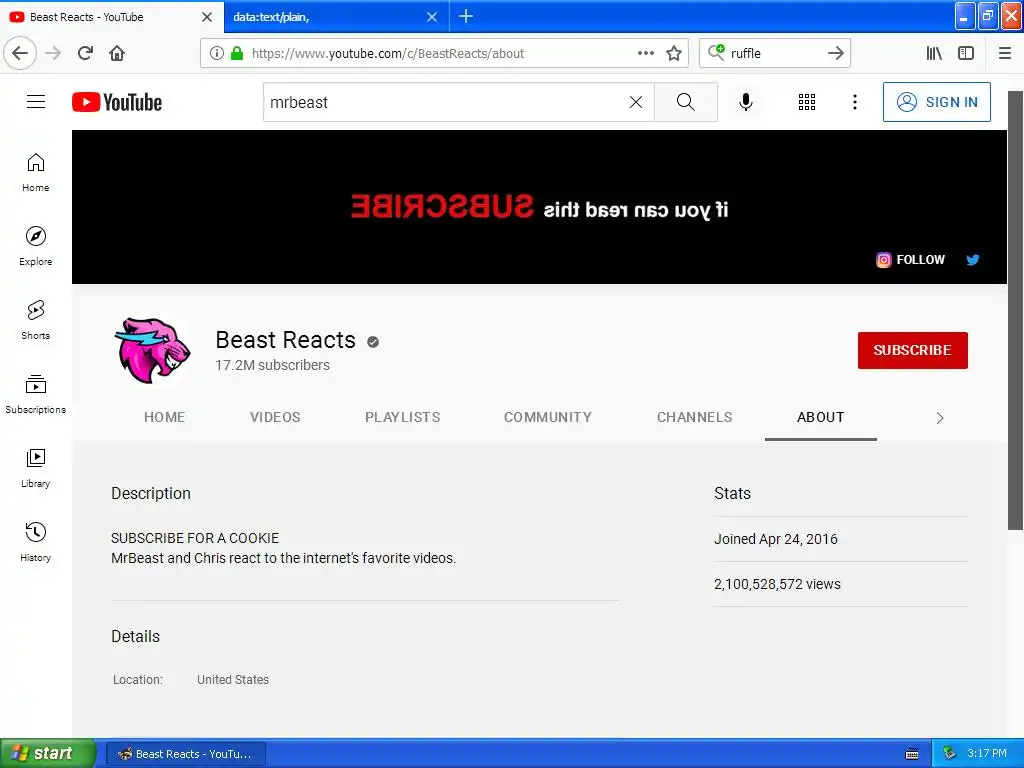Screen dimensions: 1024x768
Task: Open Subscriptions in the sidebar
Action: [36, 394]
